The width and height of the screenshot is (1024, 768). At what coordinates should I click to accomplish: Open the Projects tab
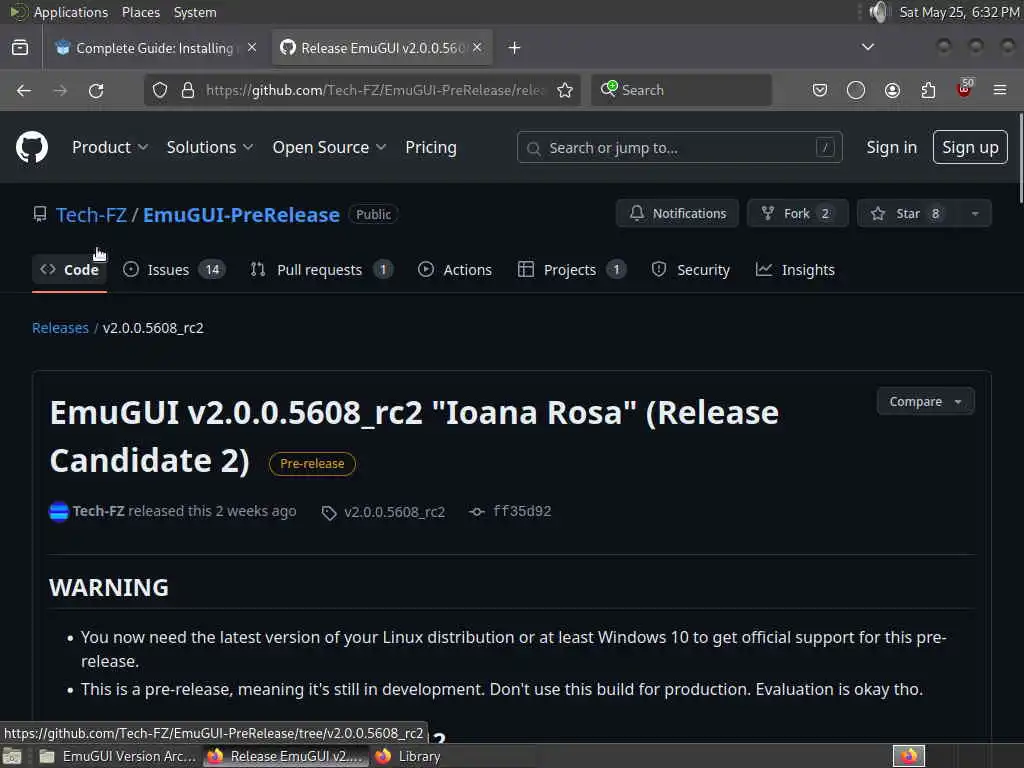pos(571,270)
